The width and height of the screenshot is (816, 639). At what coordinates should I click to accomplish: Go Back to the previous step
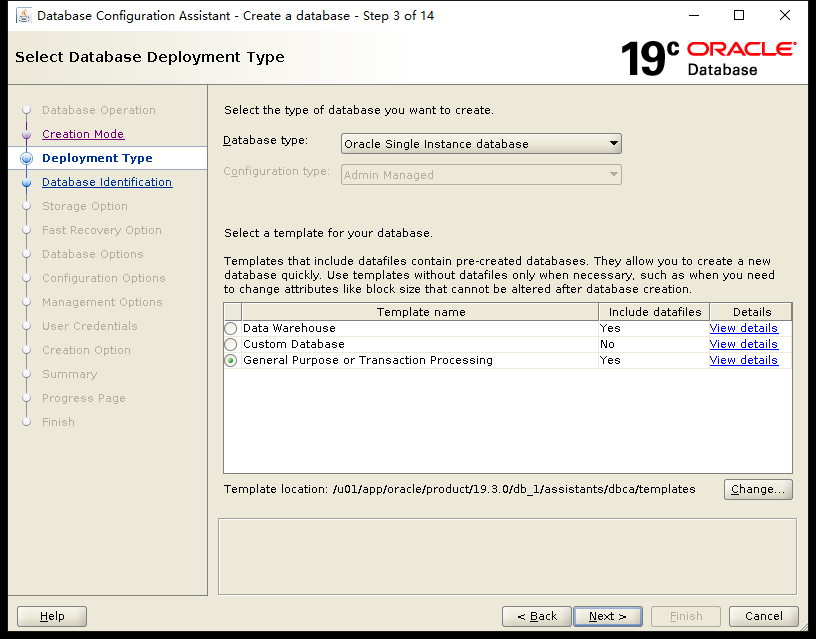tap(537, 616)
